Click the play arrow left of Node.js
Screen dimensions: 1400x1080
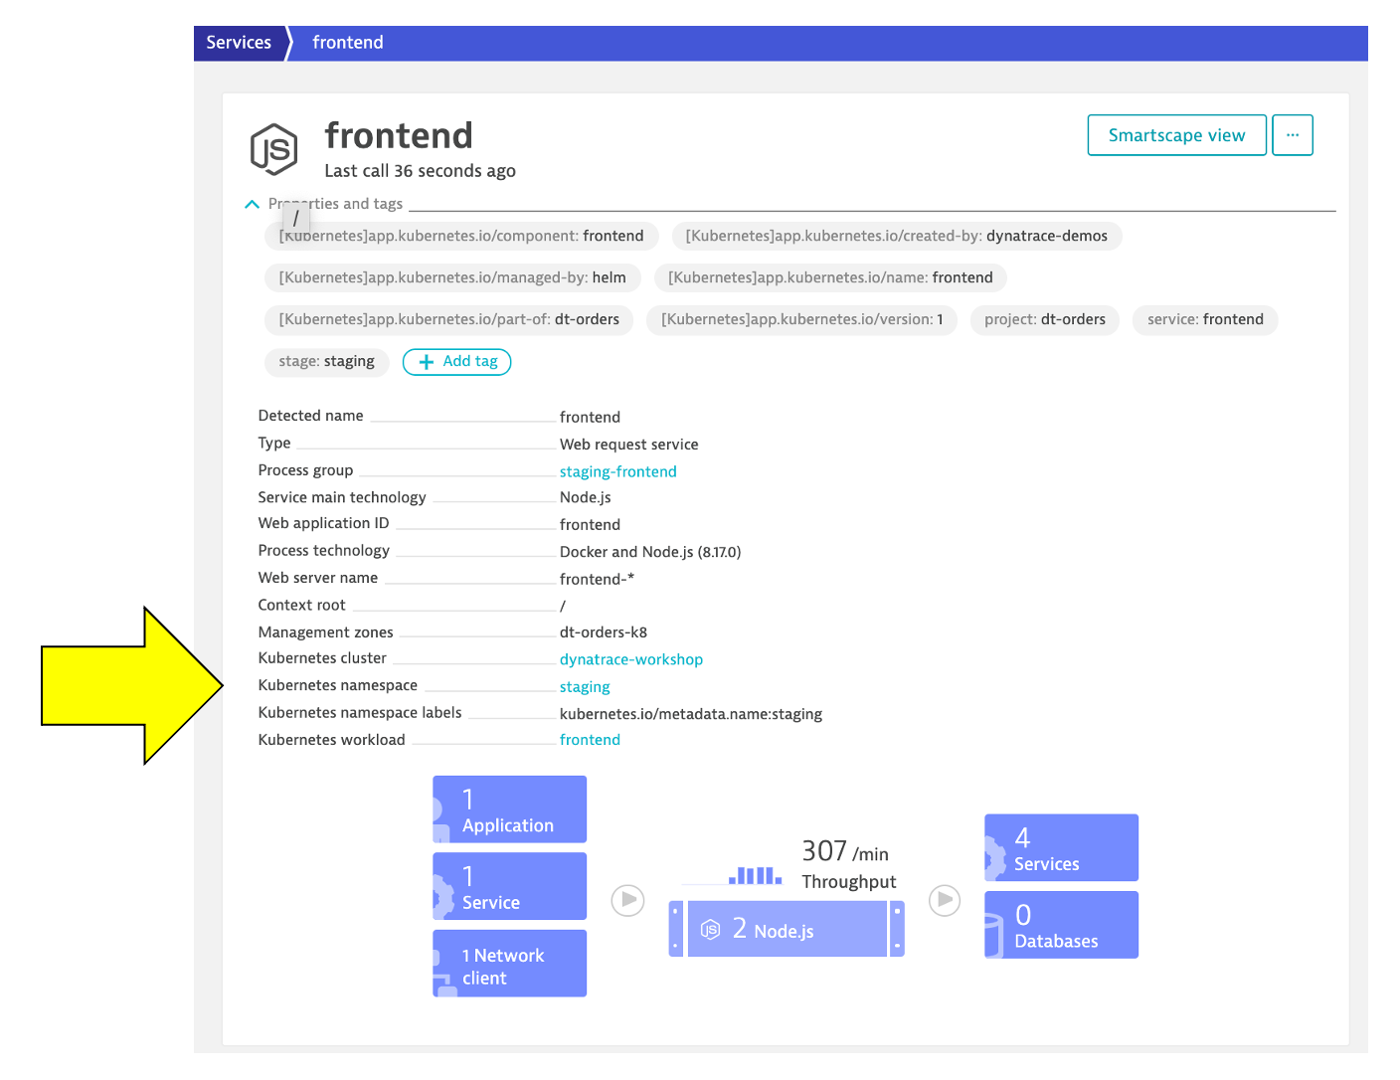628,900
